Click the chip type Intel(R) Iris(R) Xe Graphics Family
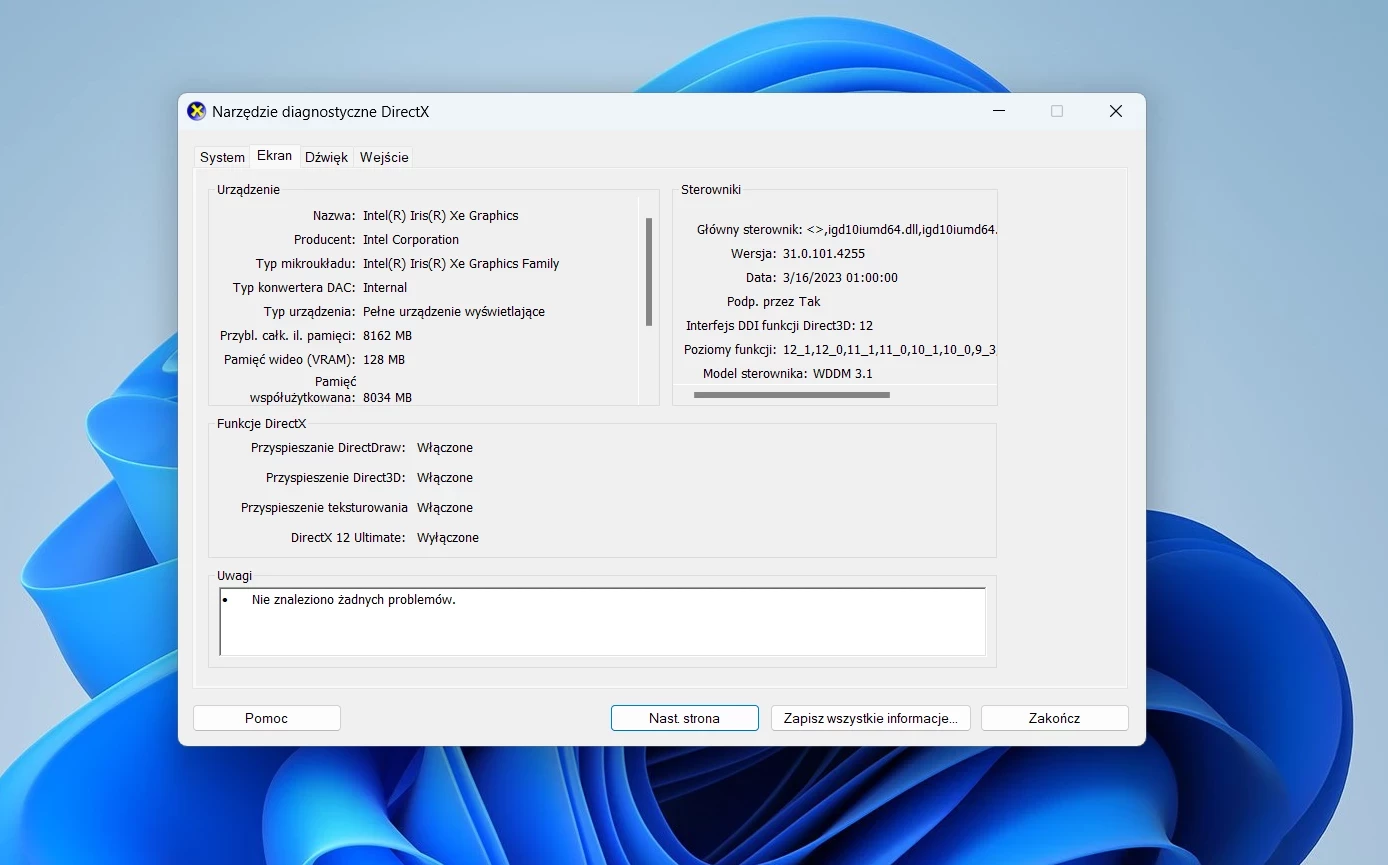 pos(461,263)
